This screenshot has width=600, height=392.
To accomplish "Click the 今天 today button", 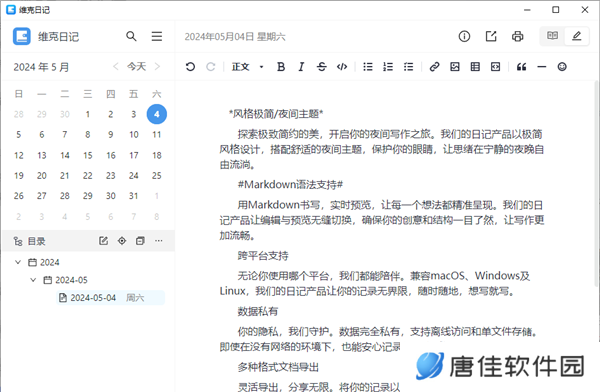I will [x=136, y=67].
